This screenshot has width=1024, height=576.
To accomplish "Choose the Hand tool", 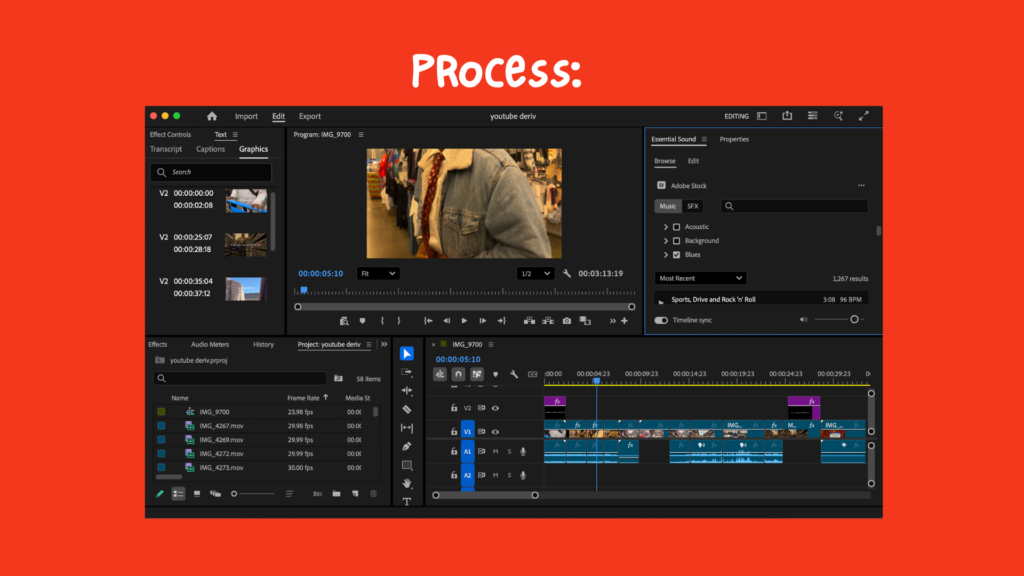I will (407, 483).
